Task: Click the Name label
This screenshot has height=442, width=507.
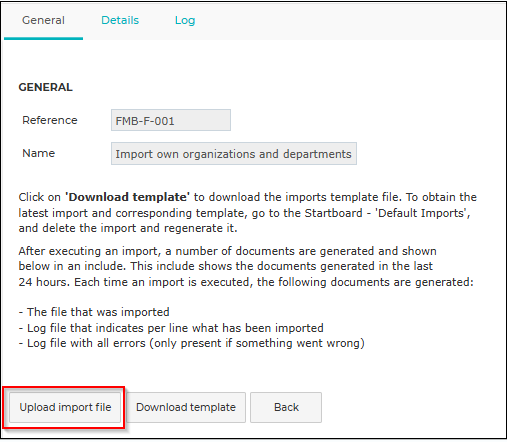Action: (x=39, y=153)
